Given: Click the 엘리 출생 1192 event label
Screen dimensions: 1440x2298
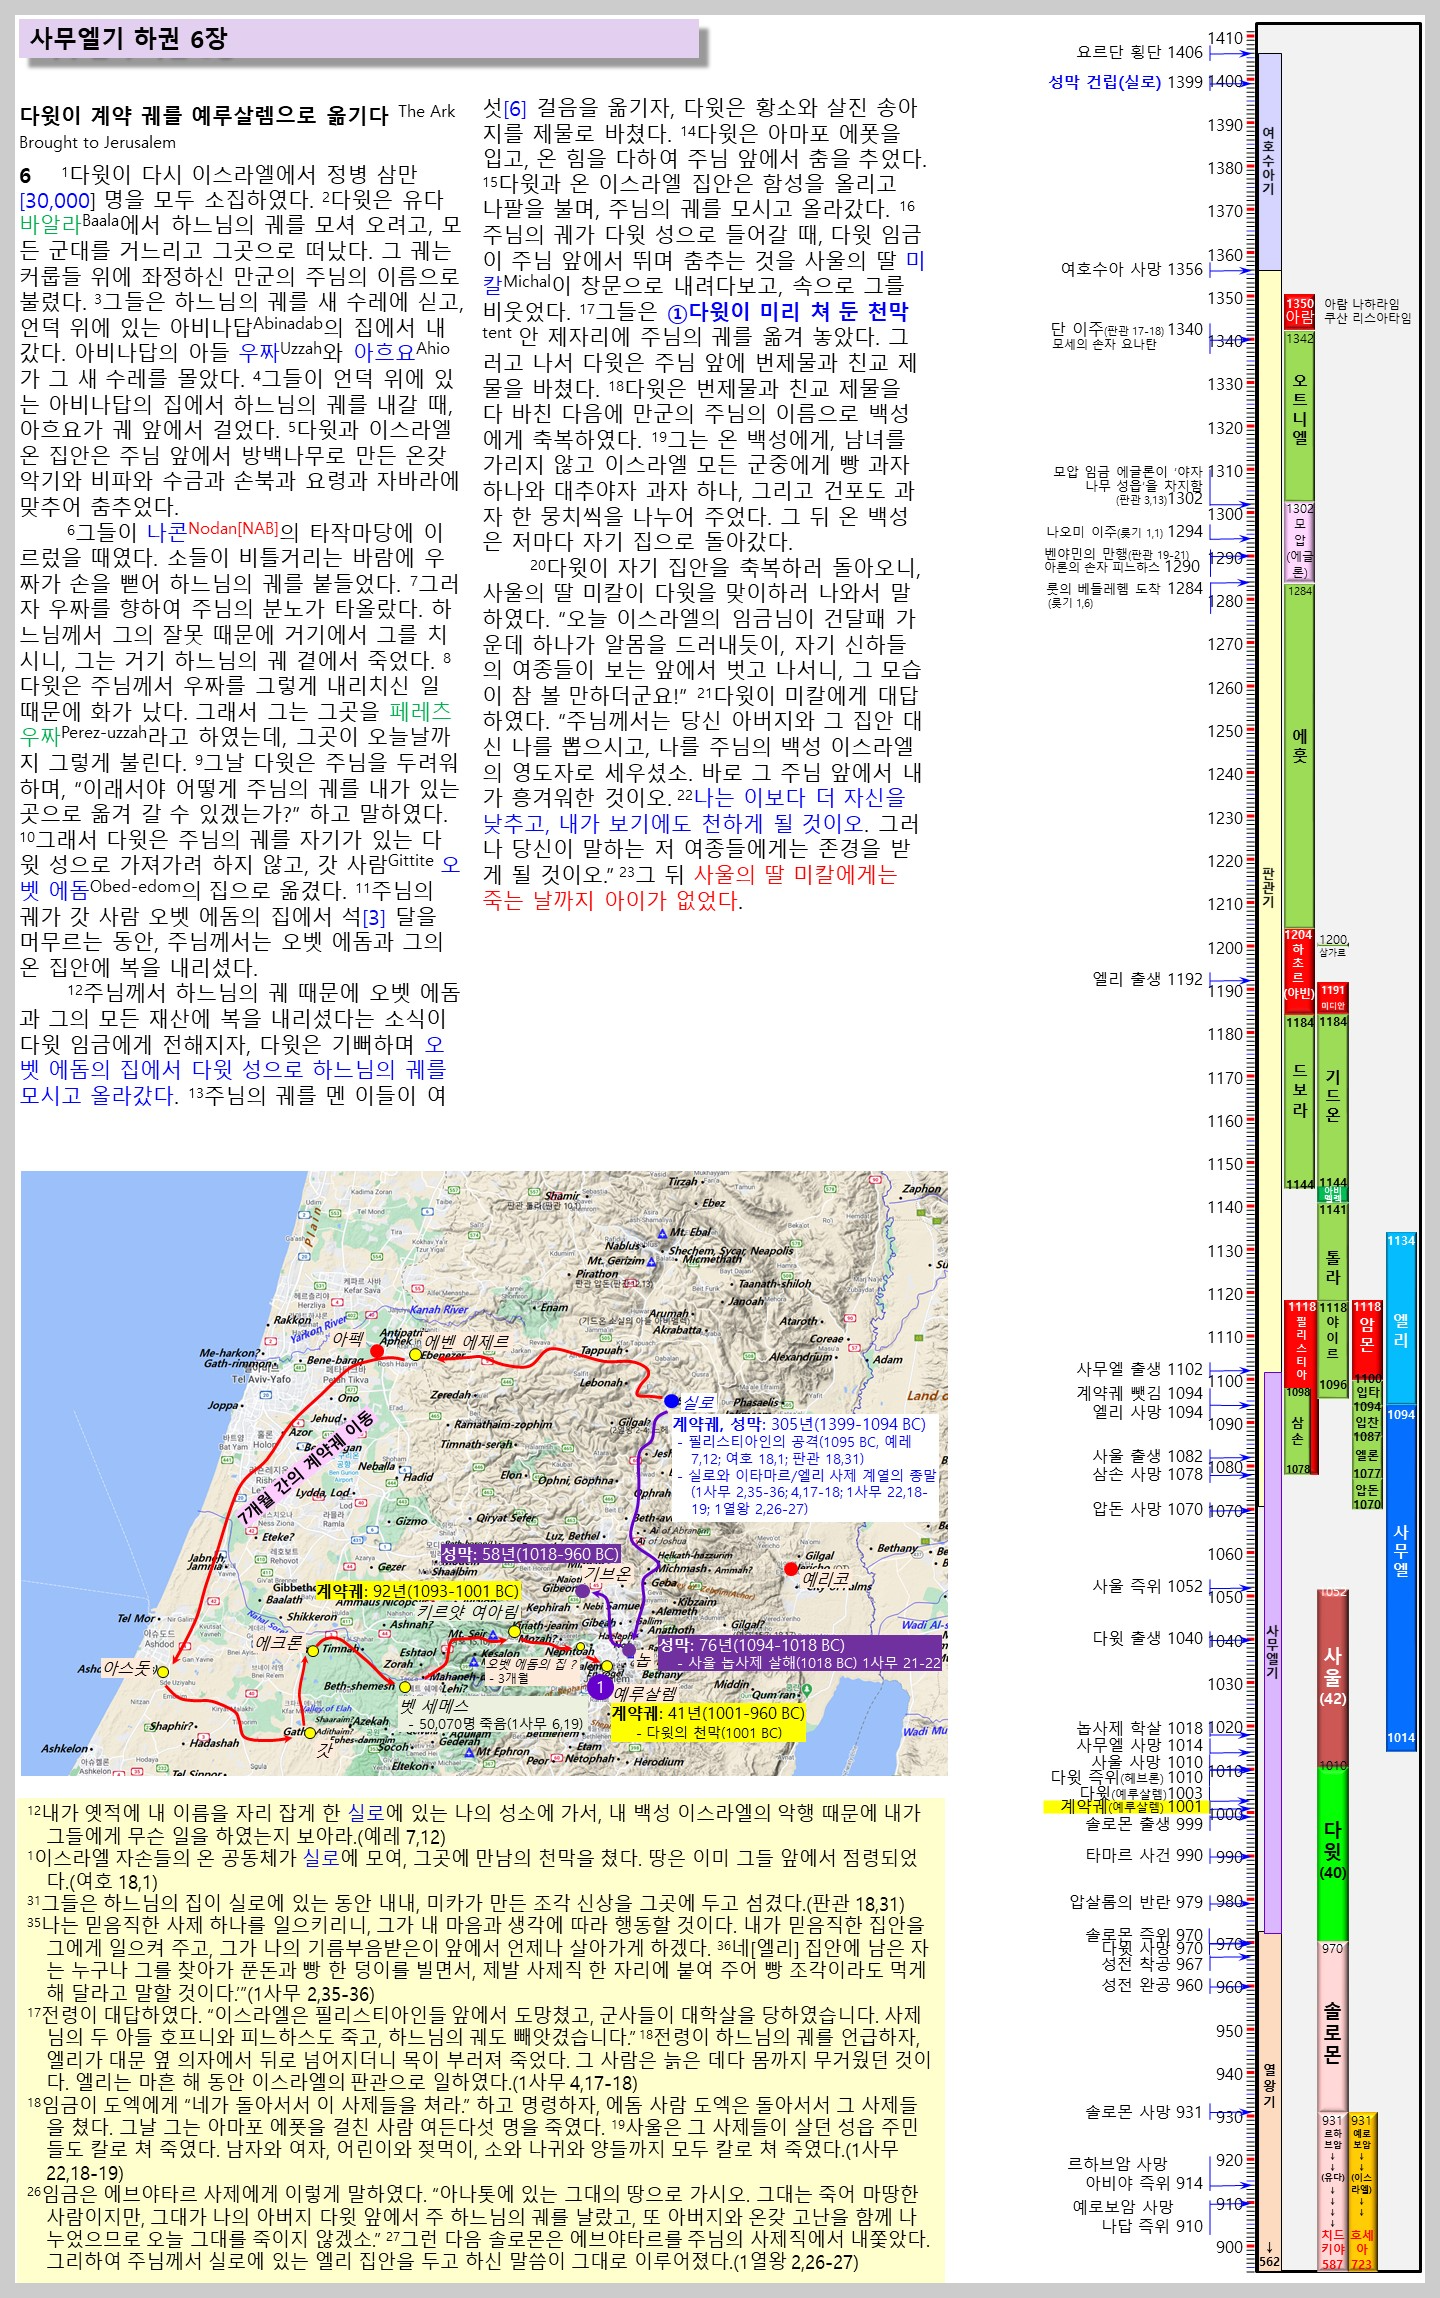Looking at the screenshot, I should 1147,979.
